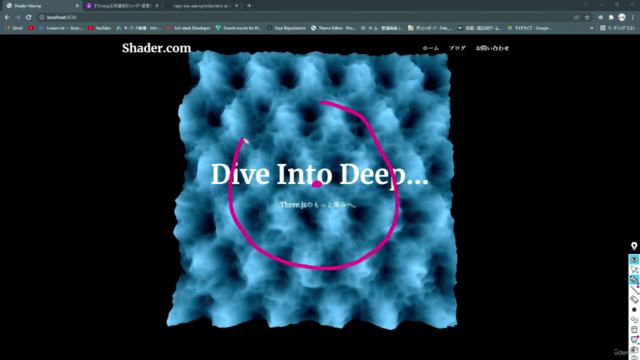
Task: Open the ホーム navigation link
Action: 431,48
